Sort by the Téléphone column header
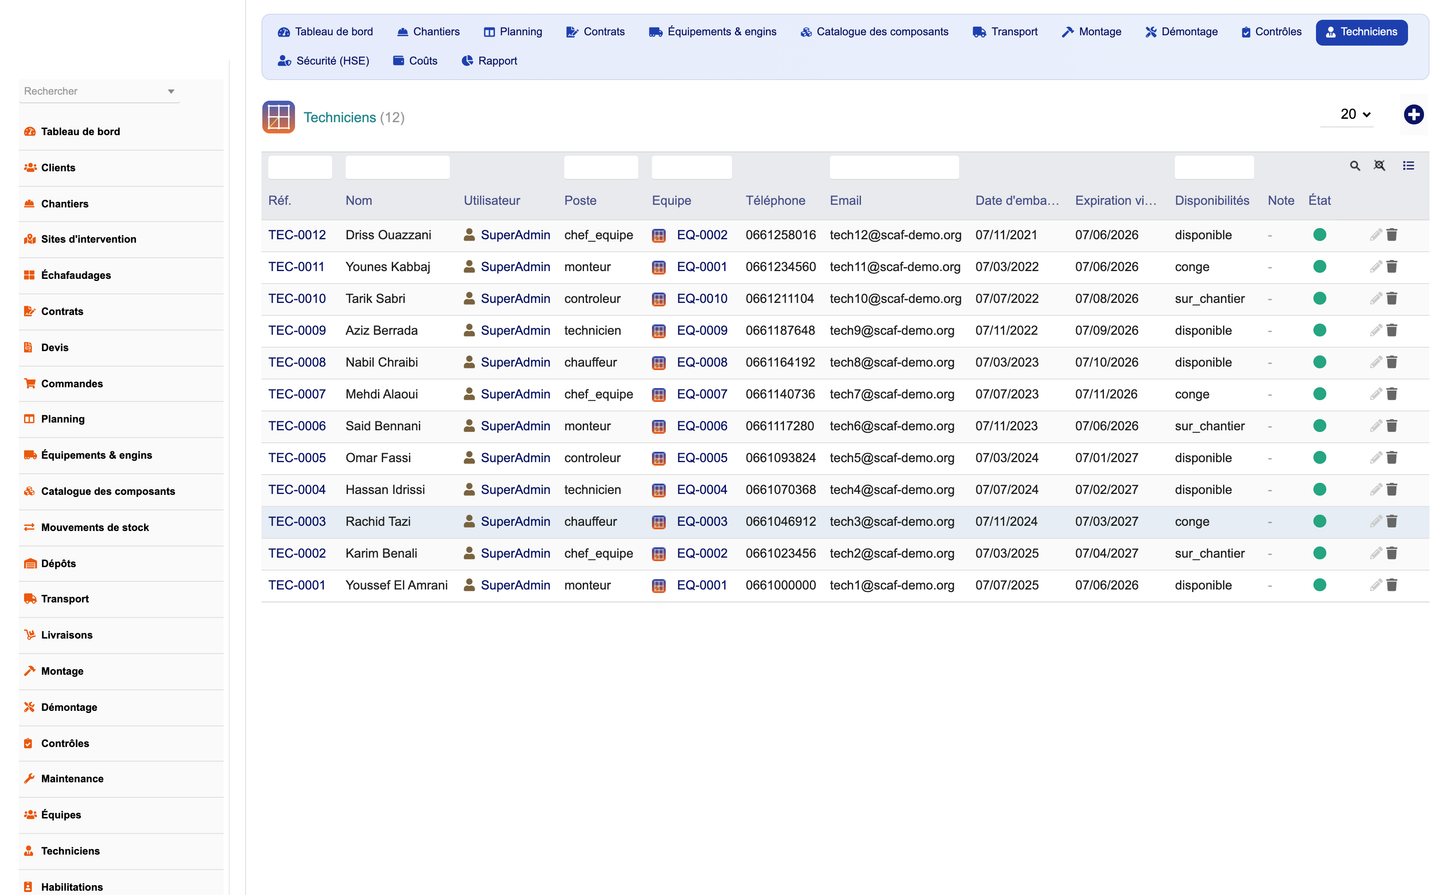1445x895 pixels. [x=775, y=200]
